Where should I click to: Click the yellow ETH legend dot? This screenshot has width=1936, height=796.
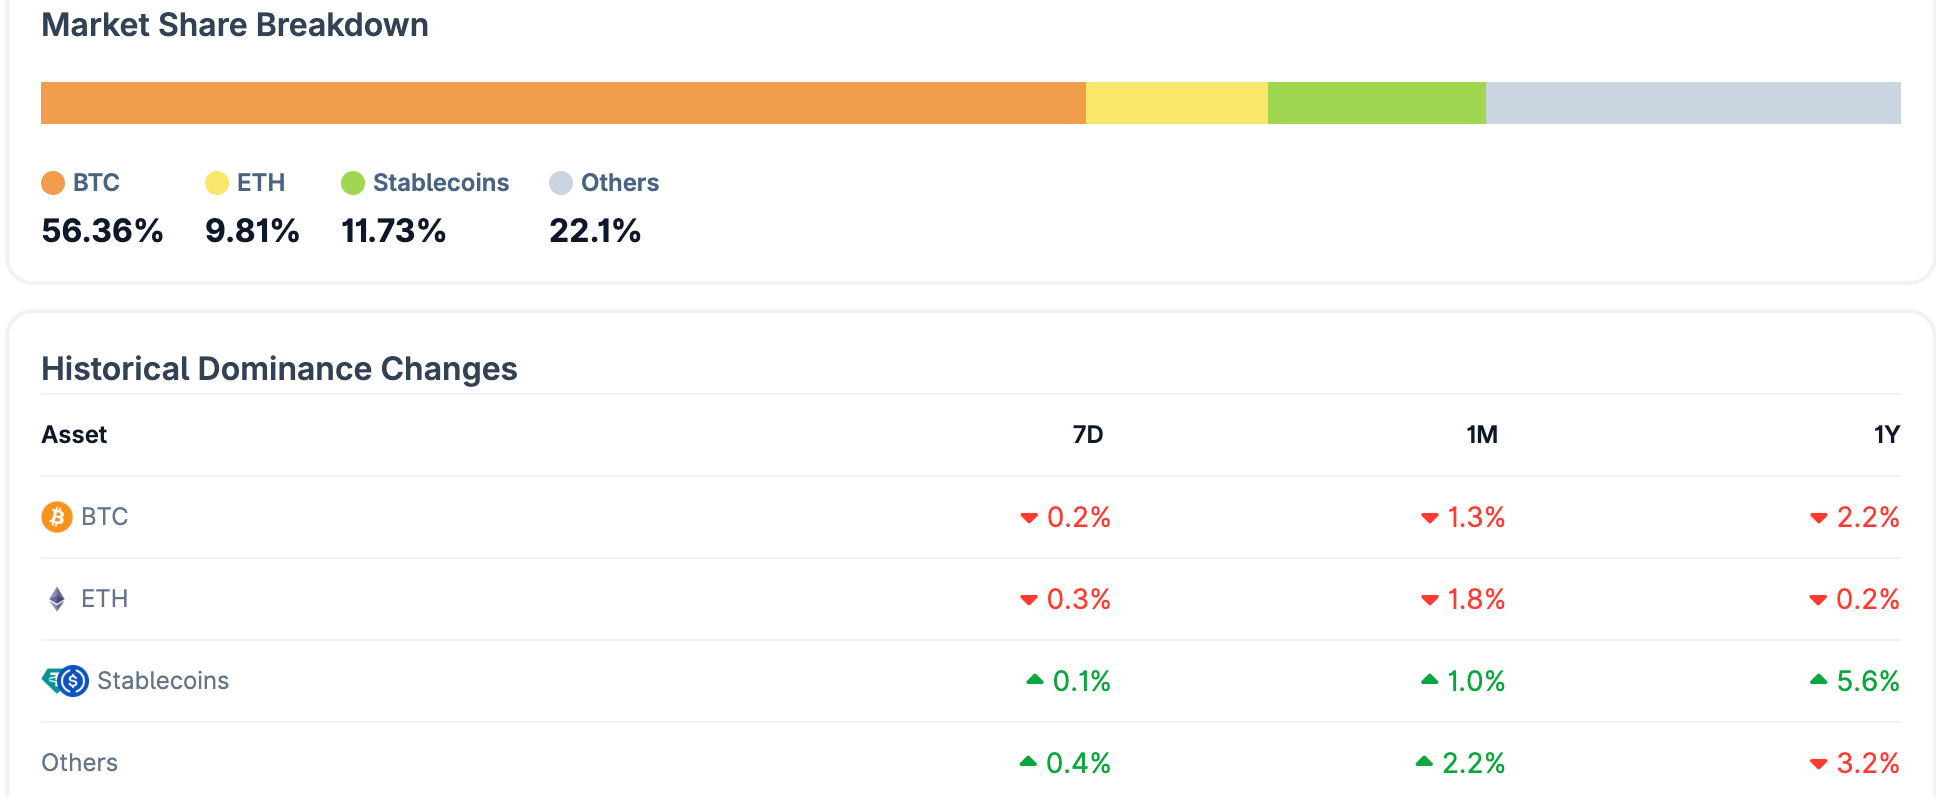[217, 183]
